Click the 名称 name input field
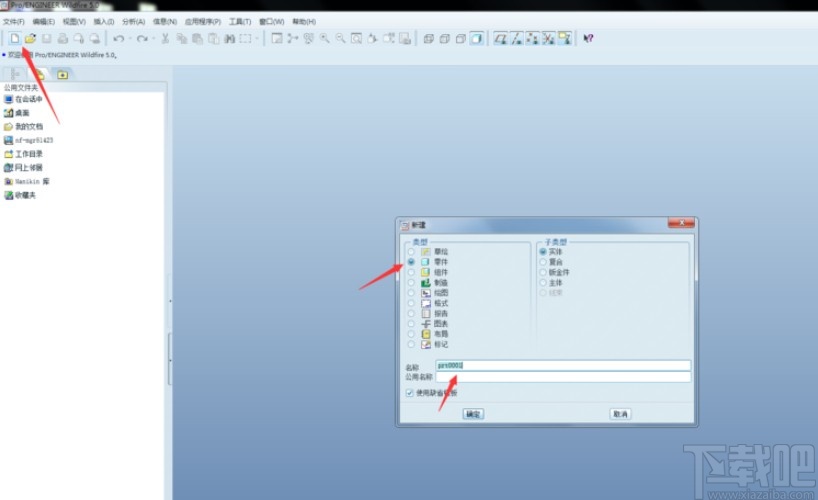This screenshot has height=500, width=818. pyautogui.click(x=563, y=365)
